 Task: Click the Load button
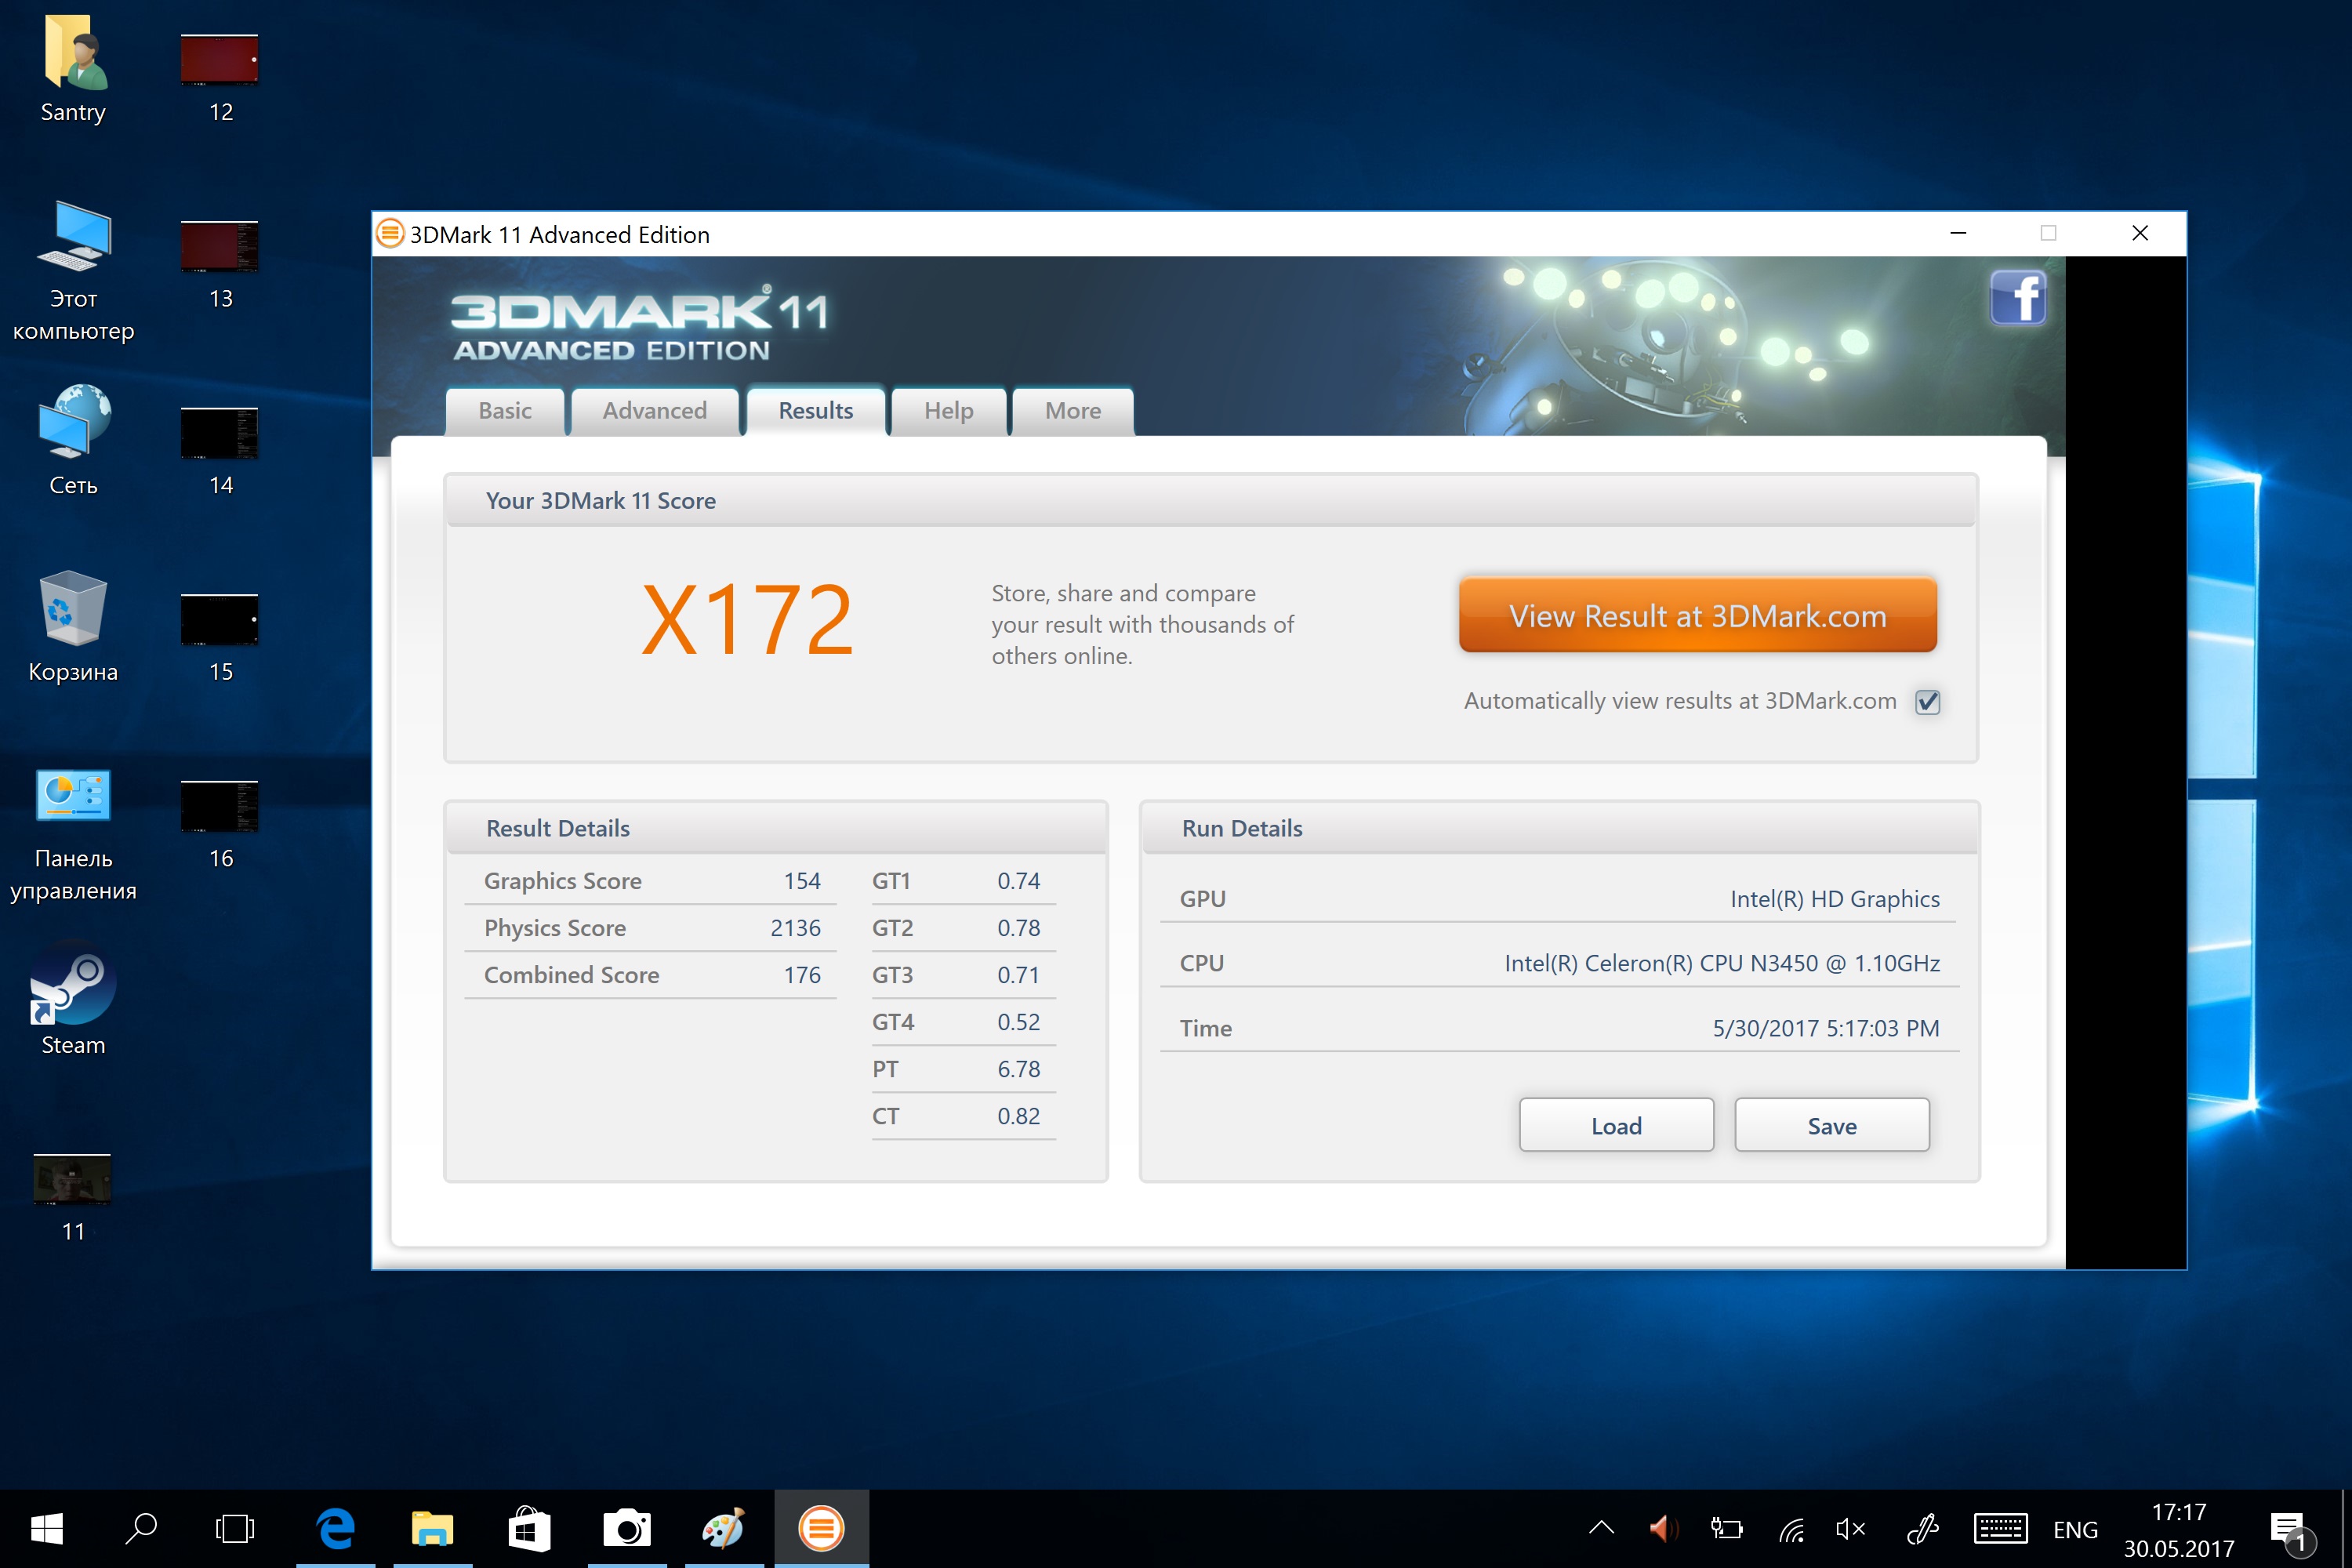pyautogui.click(x=1616, y=1125)
